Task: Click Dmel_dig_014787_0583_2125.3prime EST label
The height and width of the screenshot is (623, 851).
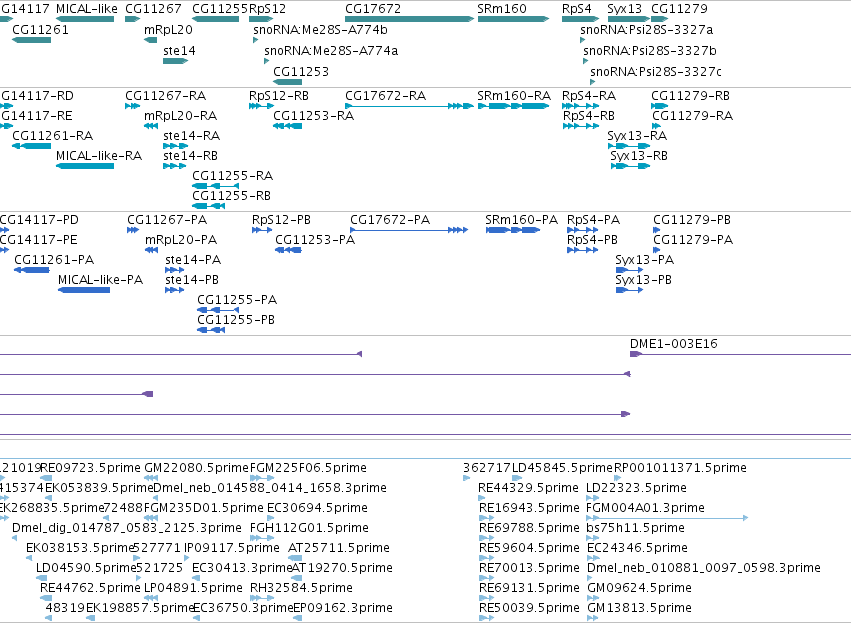Action: (x=126, y=528)
